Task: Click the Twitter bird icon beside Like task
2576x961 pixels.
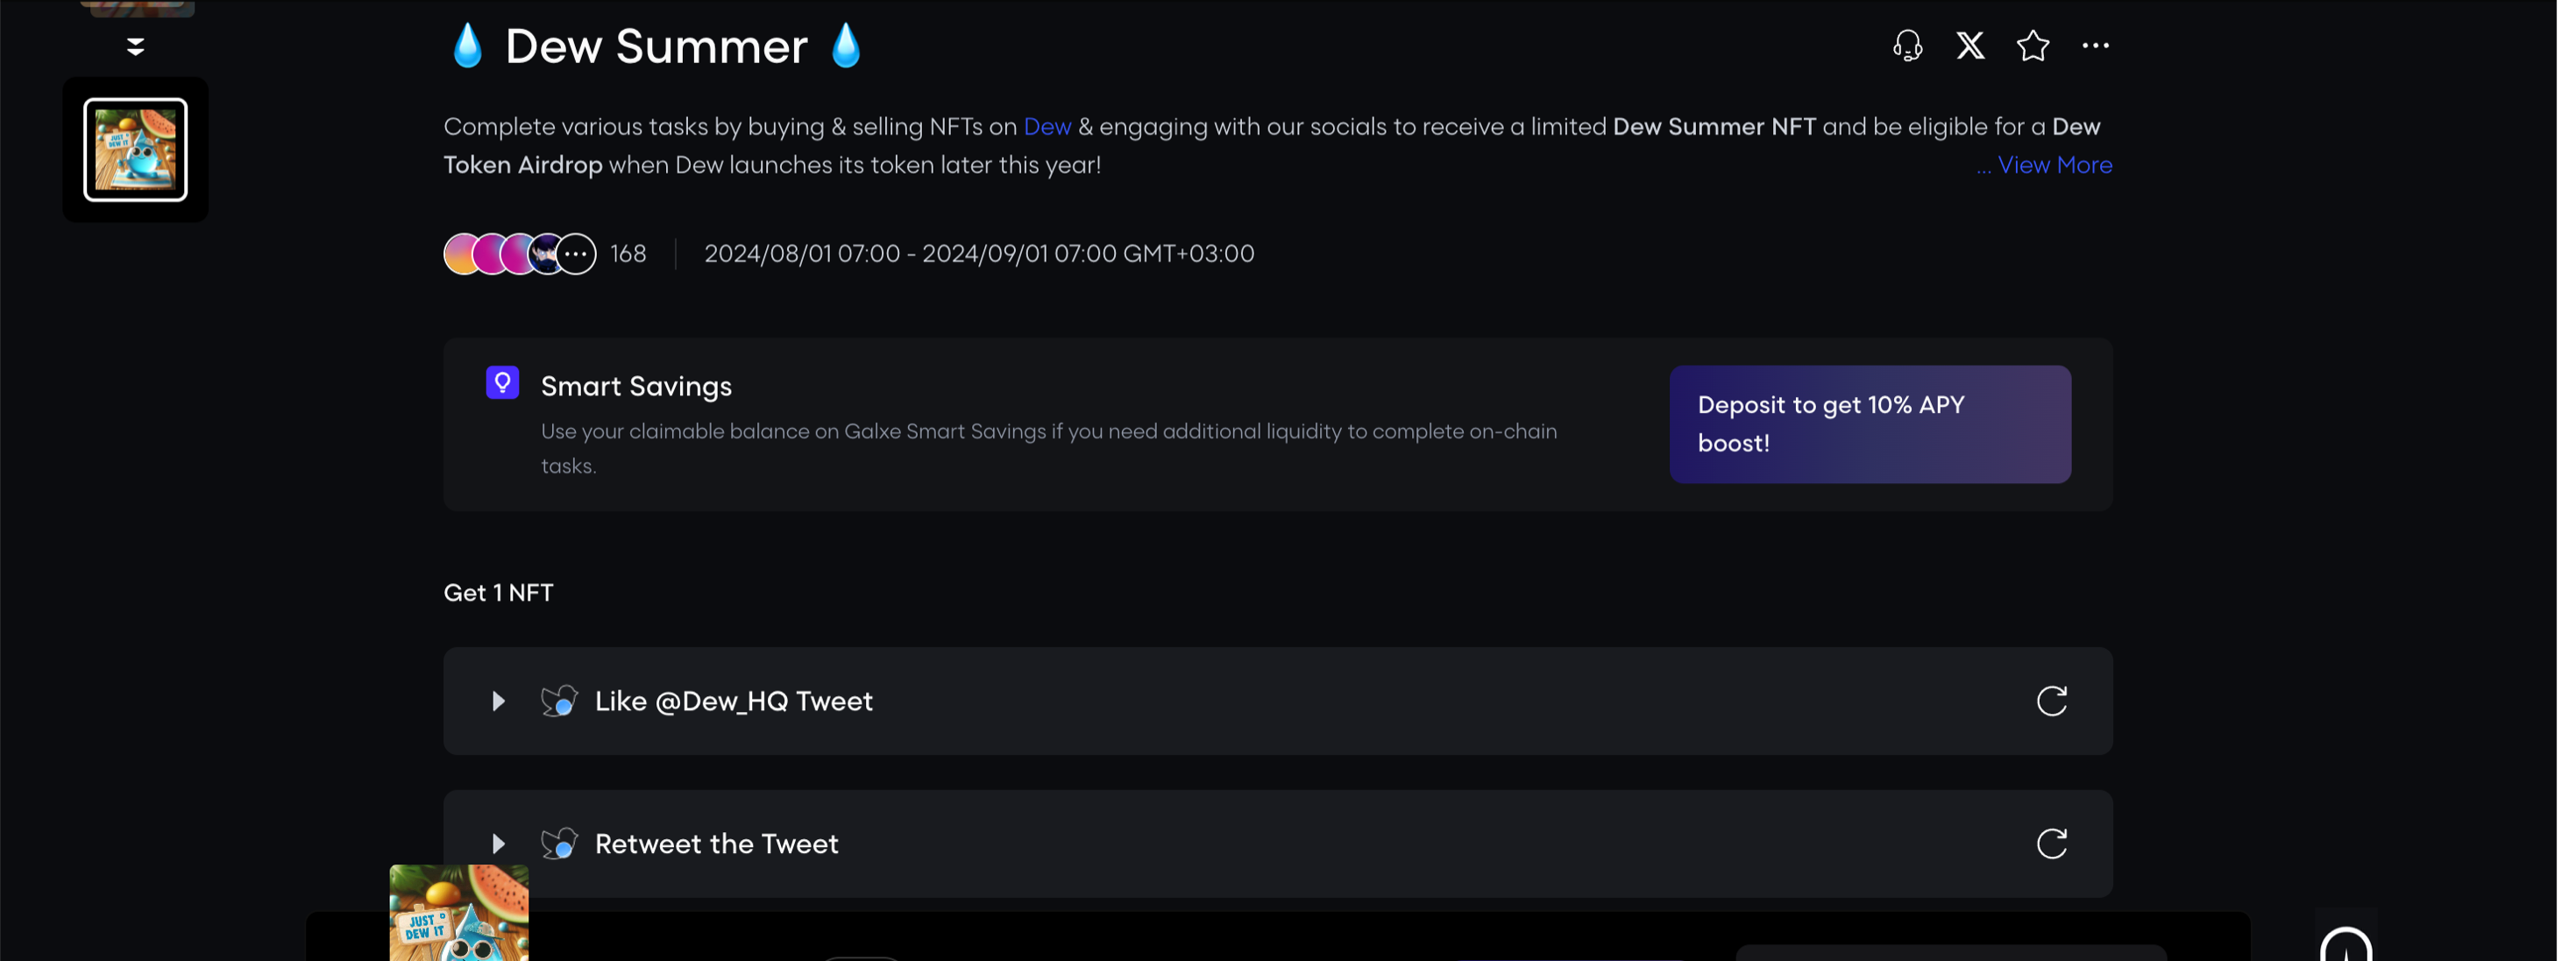Action: point(559,701)
